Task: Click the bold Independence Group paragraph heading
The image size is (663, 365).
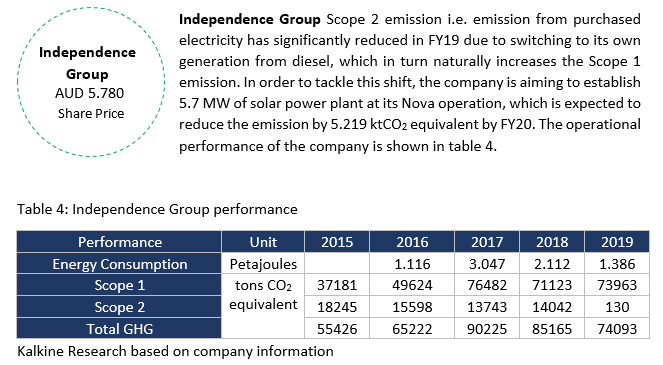Action: tap(249, 19)
